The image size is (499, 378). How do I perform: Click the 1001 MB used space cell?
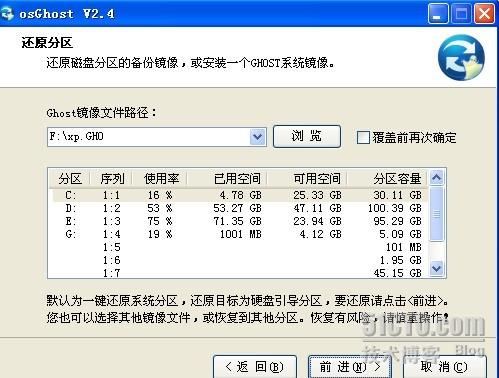(x=240, y=234)
